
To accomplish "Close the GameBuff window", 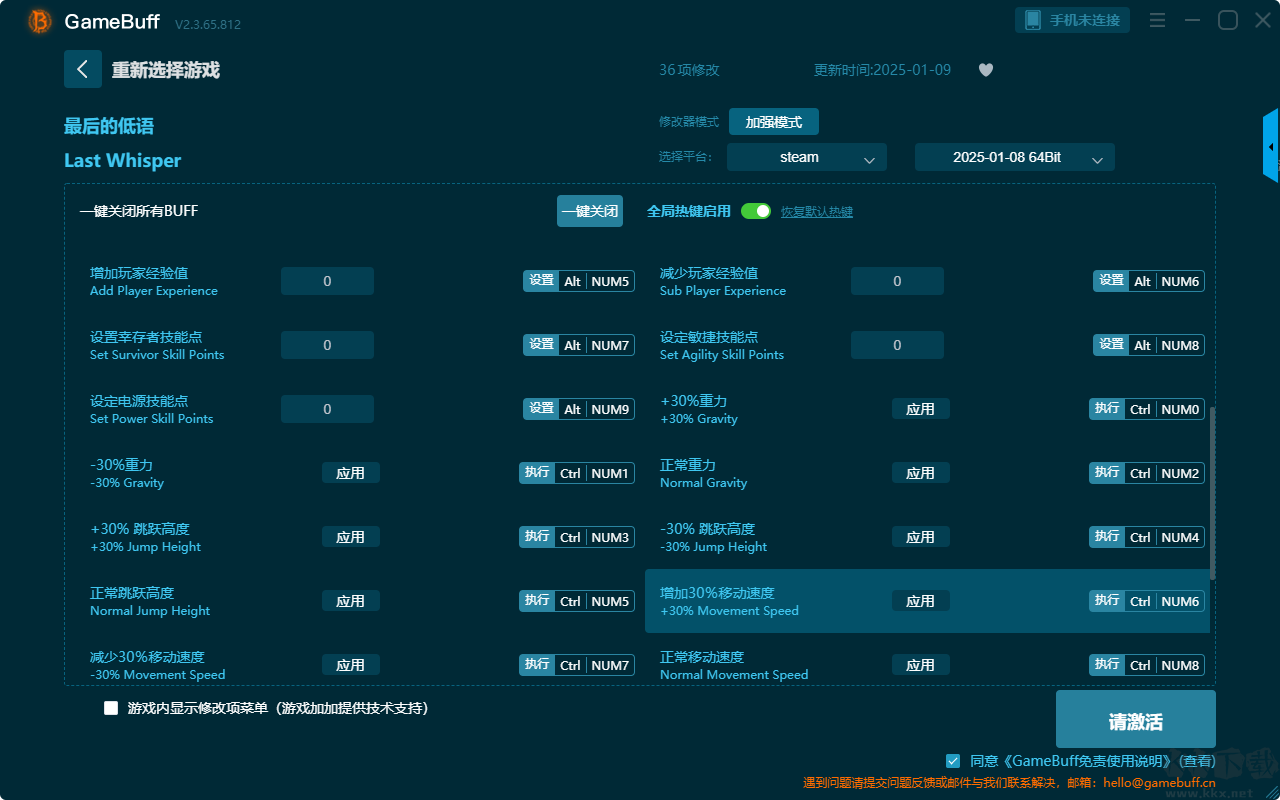I will point(1263,20).
